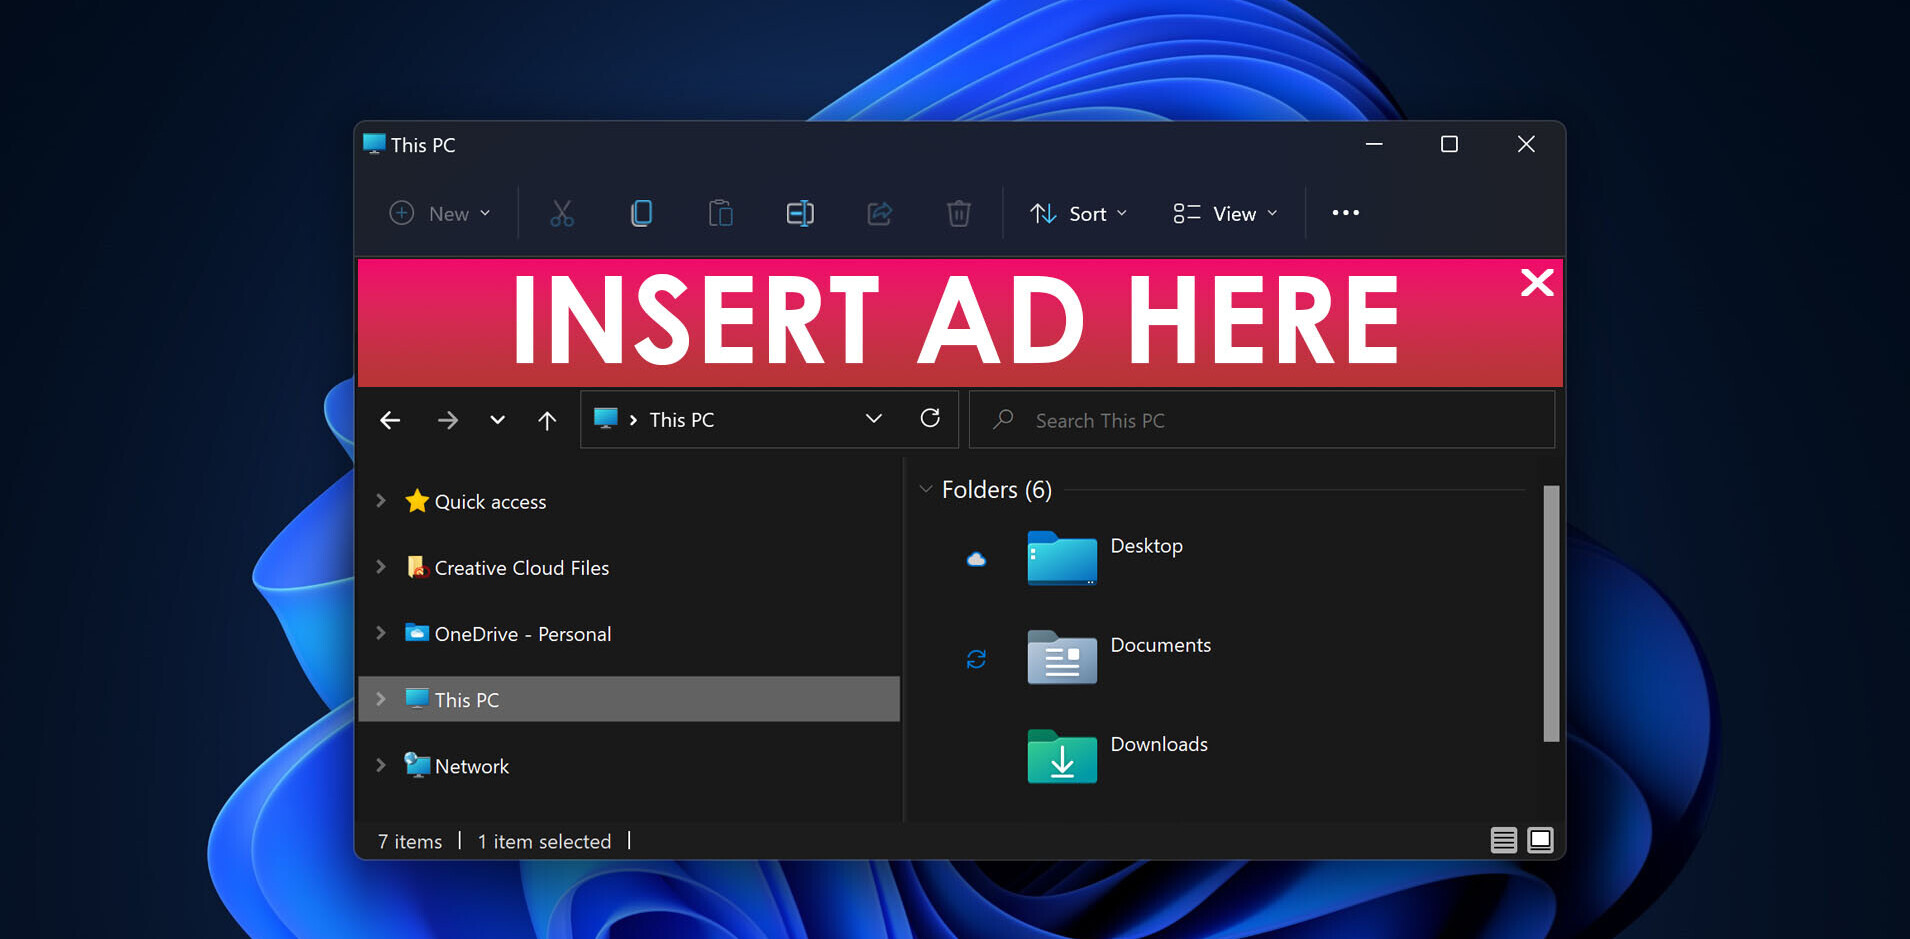
Task: Click the Delete trash can icon
Action: [x=958, y=213]
